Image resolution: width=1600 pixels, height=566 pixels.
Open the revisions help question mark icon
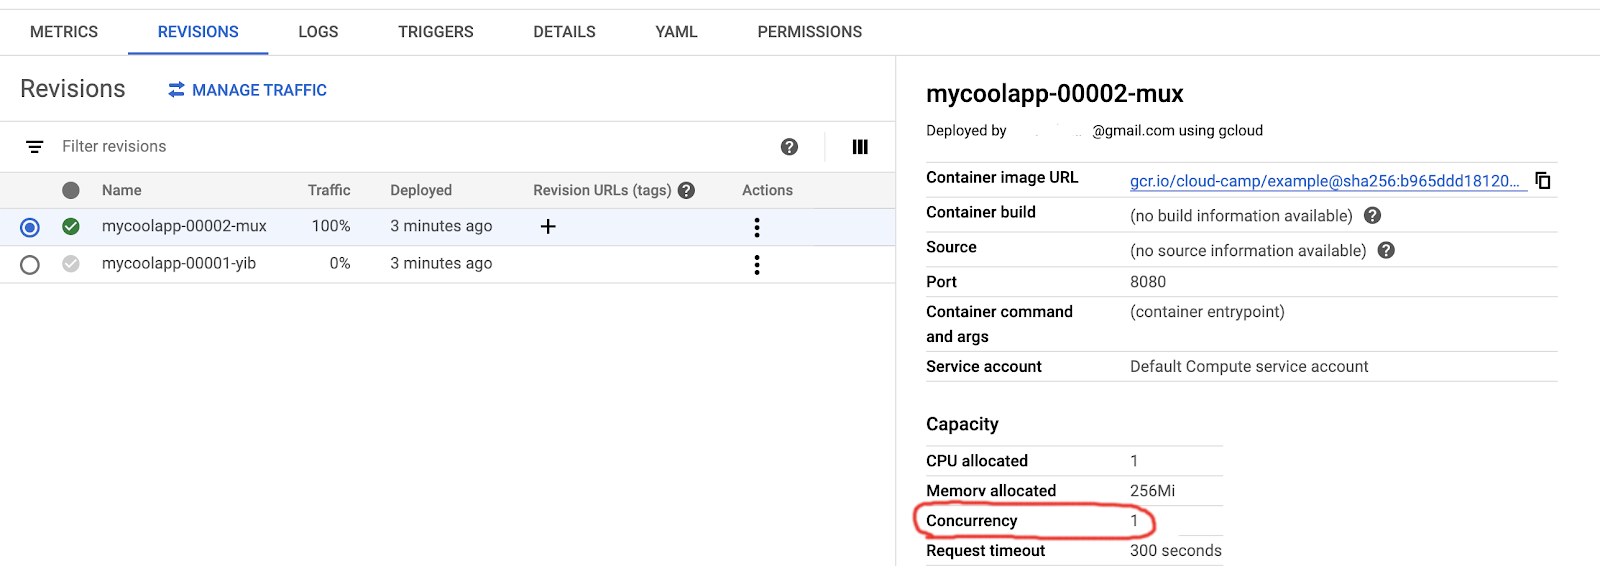pos(789,147)
